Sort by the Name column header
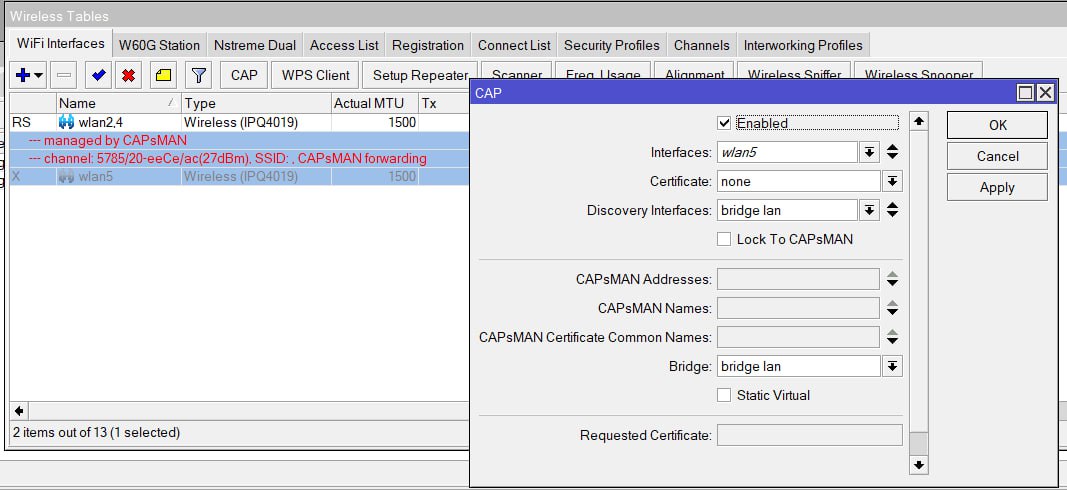This screenshot has height=490, width=1067. click(x=118, y=103)
